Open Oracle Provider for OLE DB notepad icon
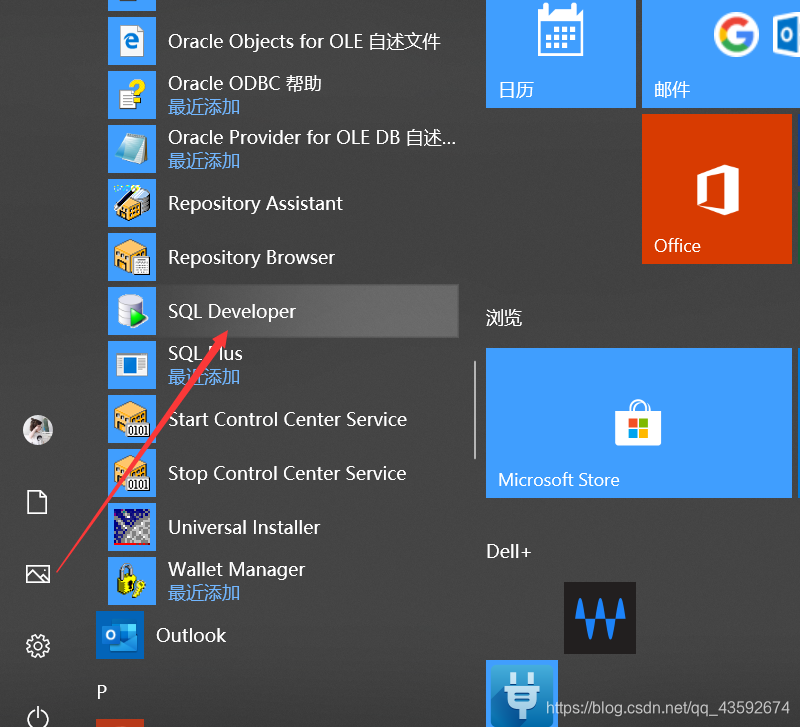This screenshot has width=800, height=727. click(132, 149)
